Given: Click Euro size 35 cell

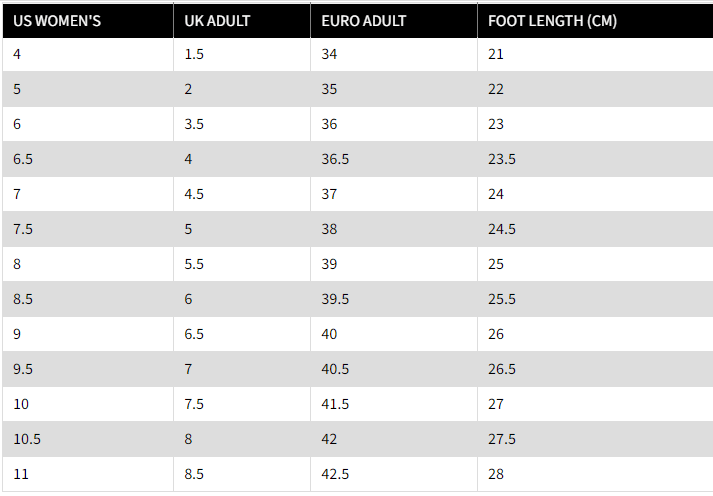Looking at the screenshot, I should coord(394,89).
